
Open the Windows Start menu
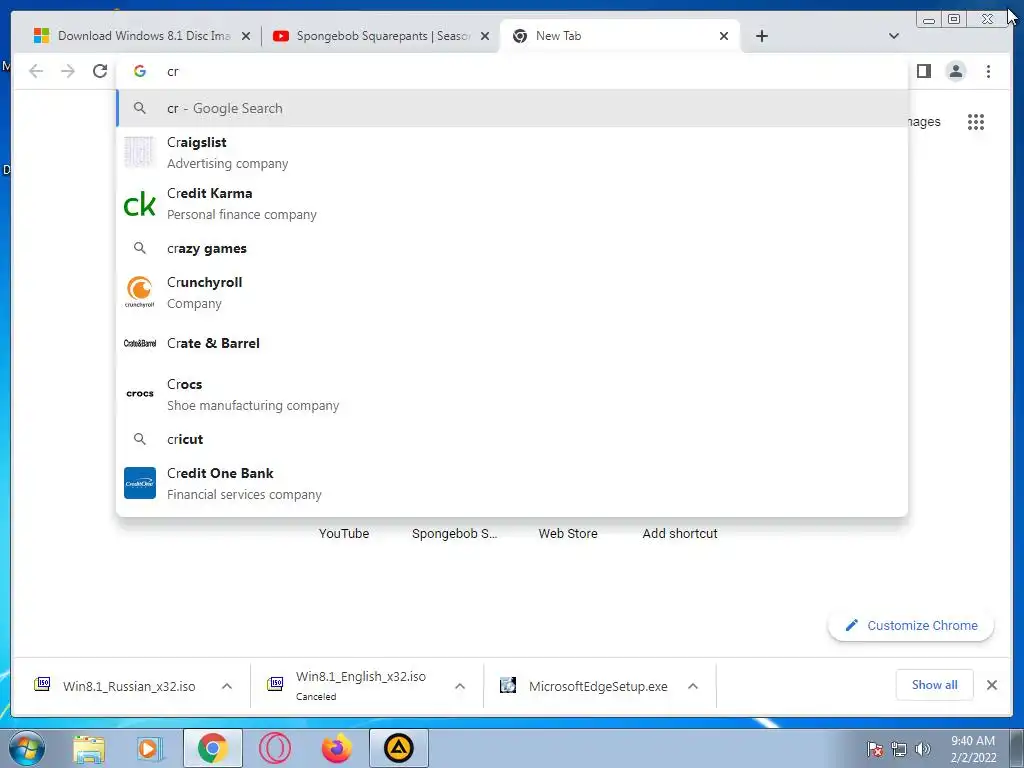(27, 748)
